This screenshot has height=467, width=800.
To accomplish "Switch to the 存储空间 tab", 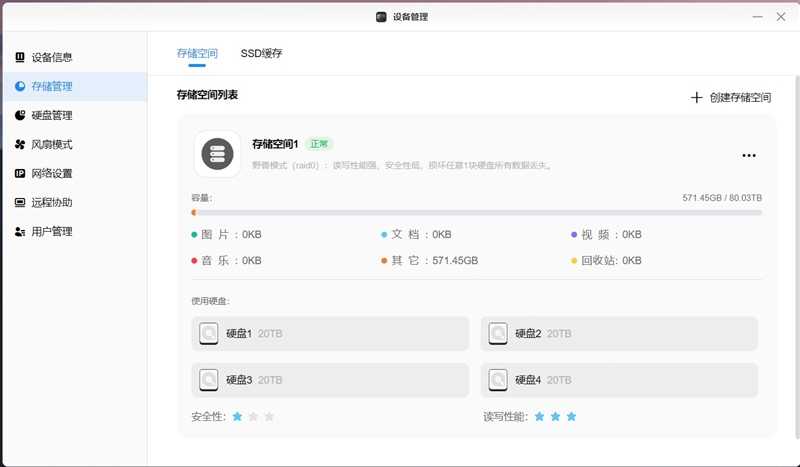I will (x=197, y=54).
